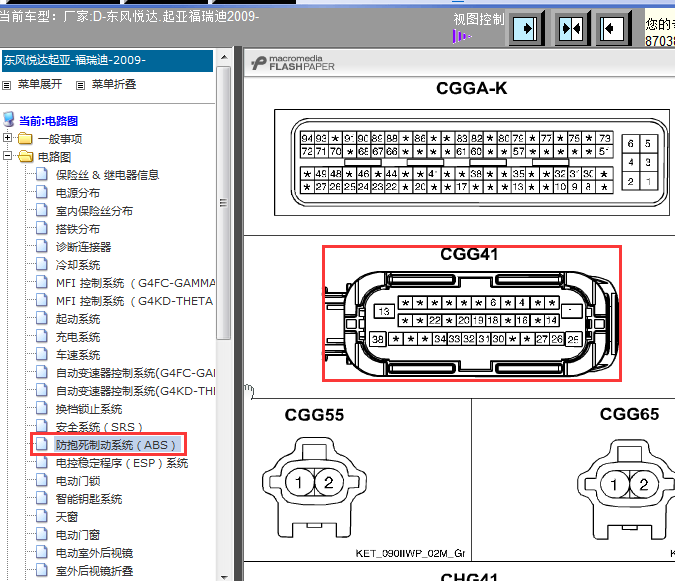Screen dimensions: 675x581
Task: Click page icon beside 电源分布
Action: pos(42,192)
